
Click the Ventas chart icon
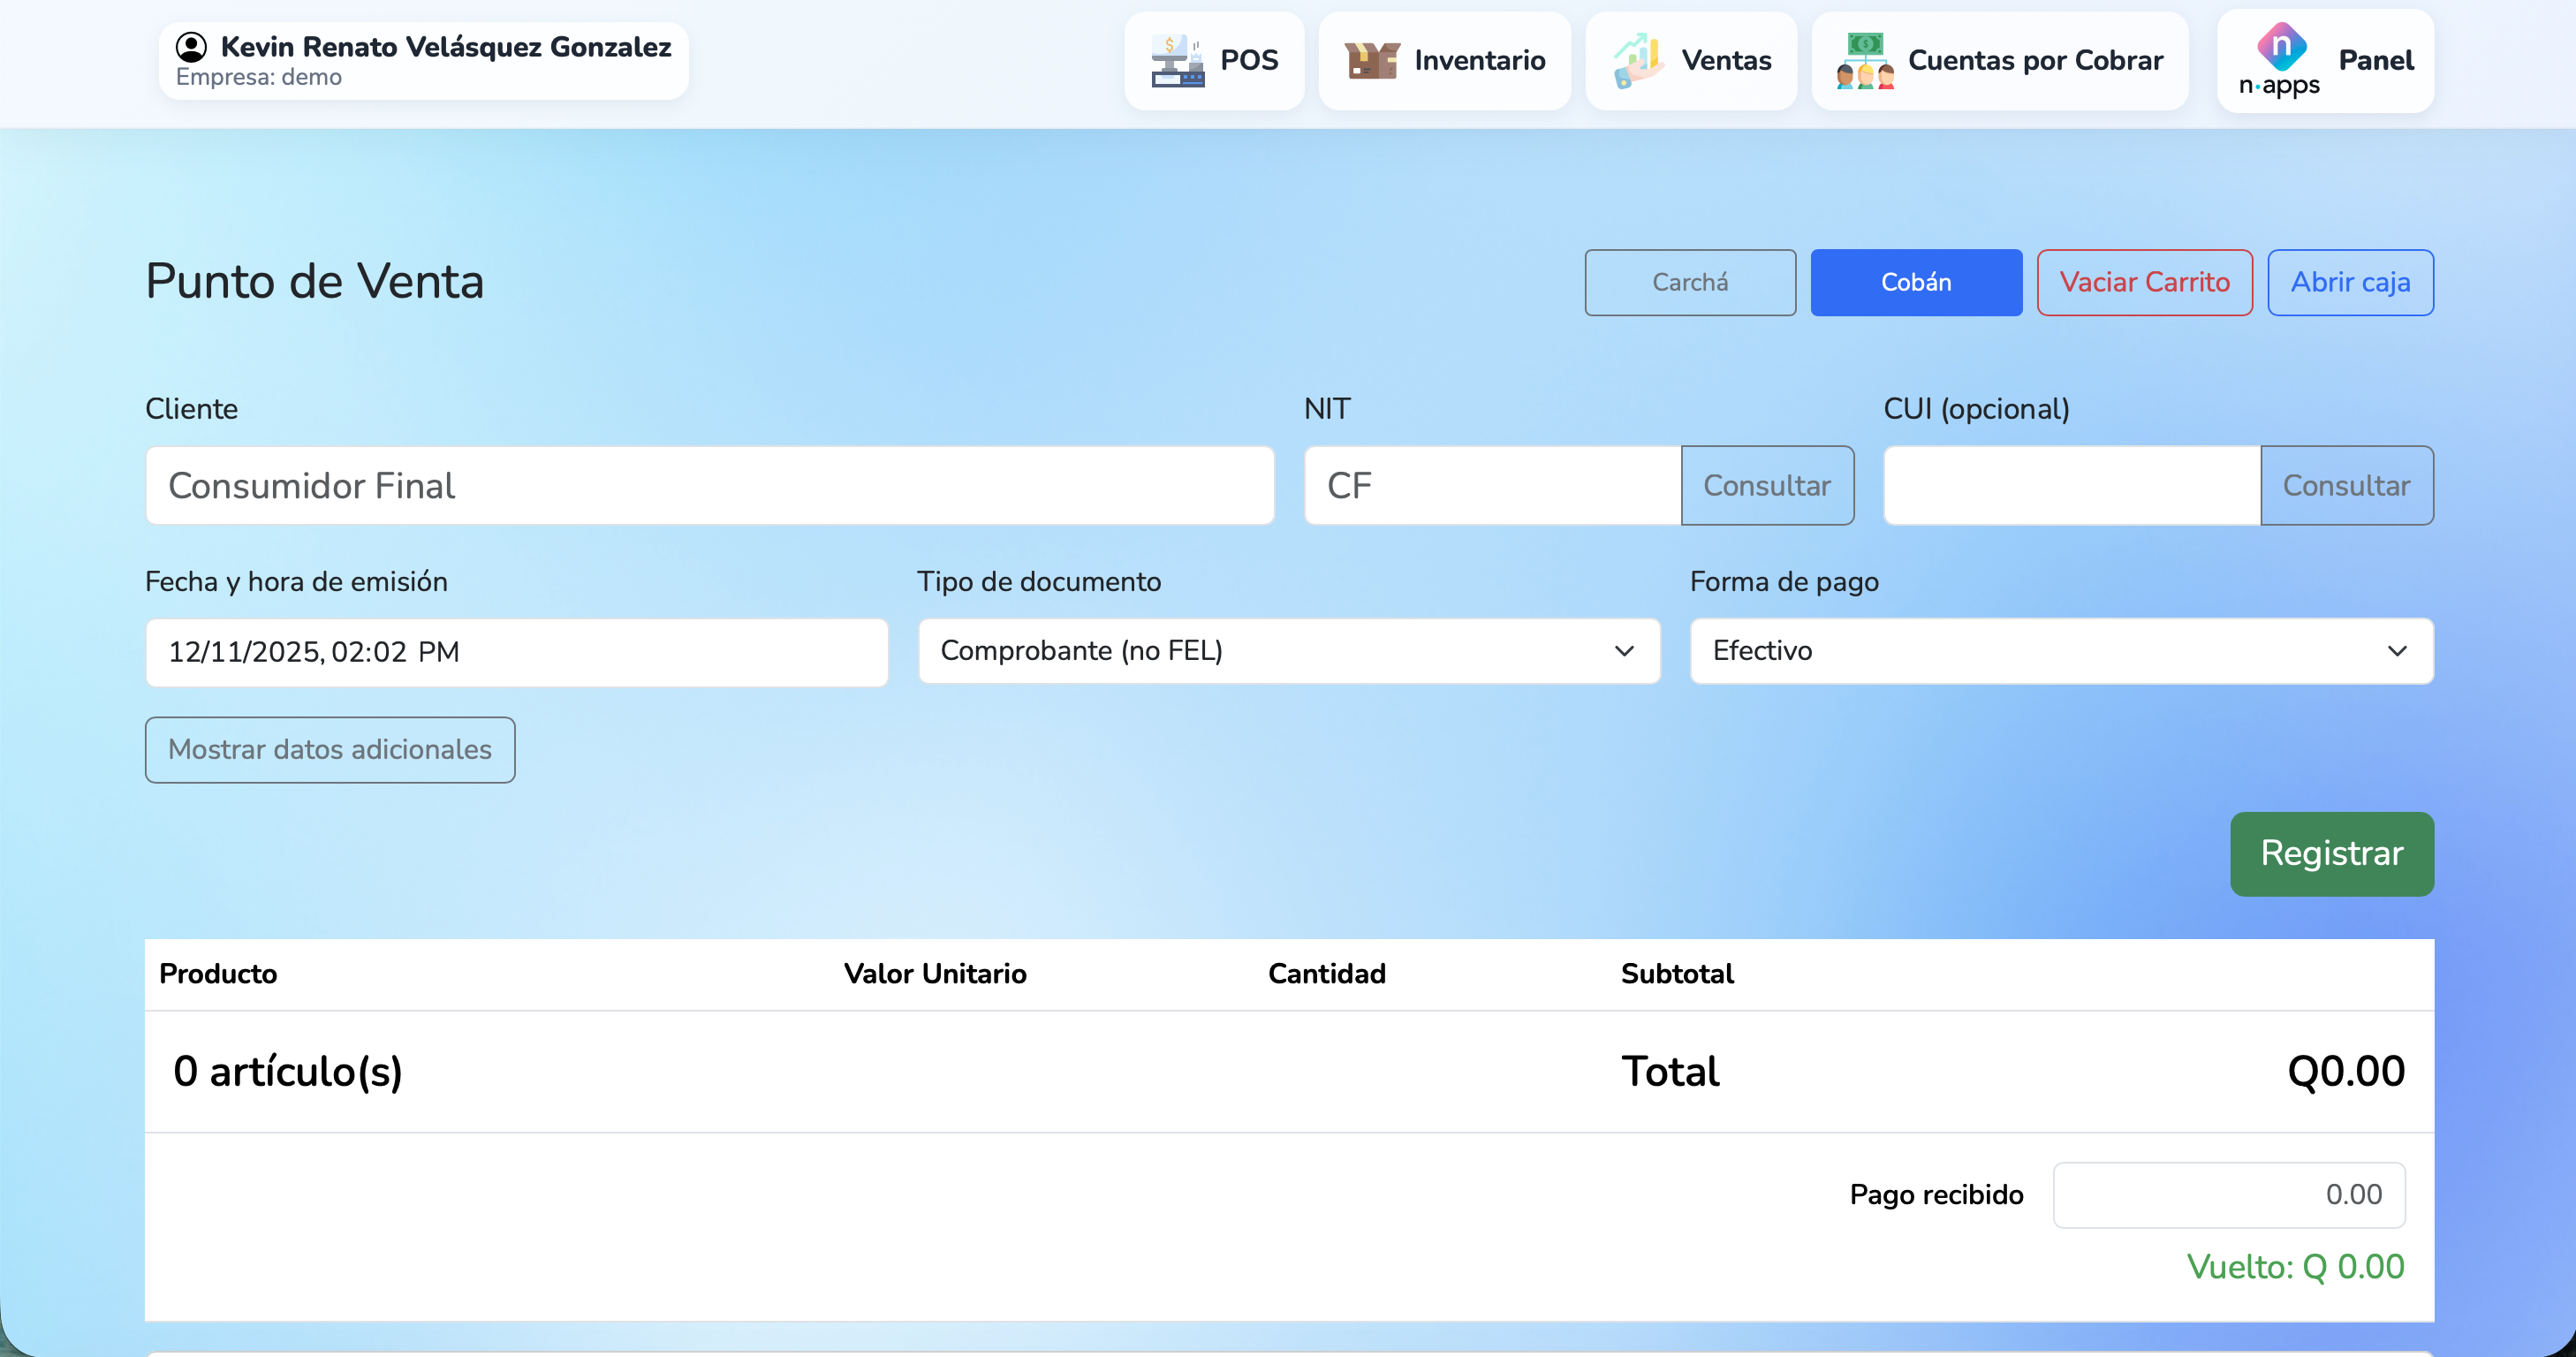coord(1639,61)
